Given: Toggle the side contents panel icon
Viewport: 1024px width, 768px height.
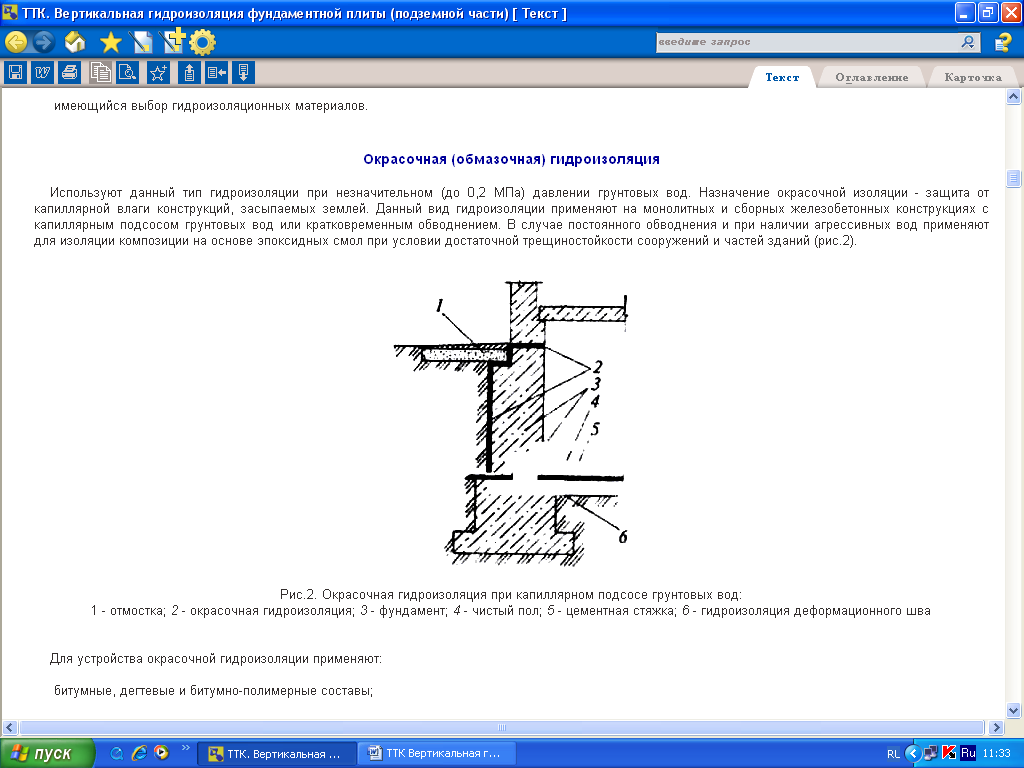Looking at the screenshot, I should (216, 72).
